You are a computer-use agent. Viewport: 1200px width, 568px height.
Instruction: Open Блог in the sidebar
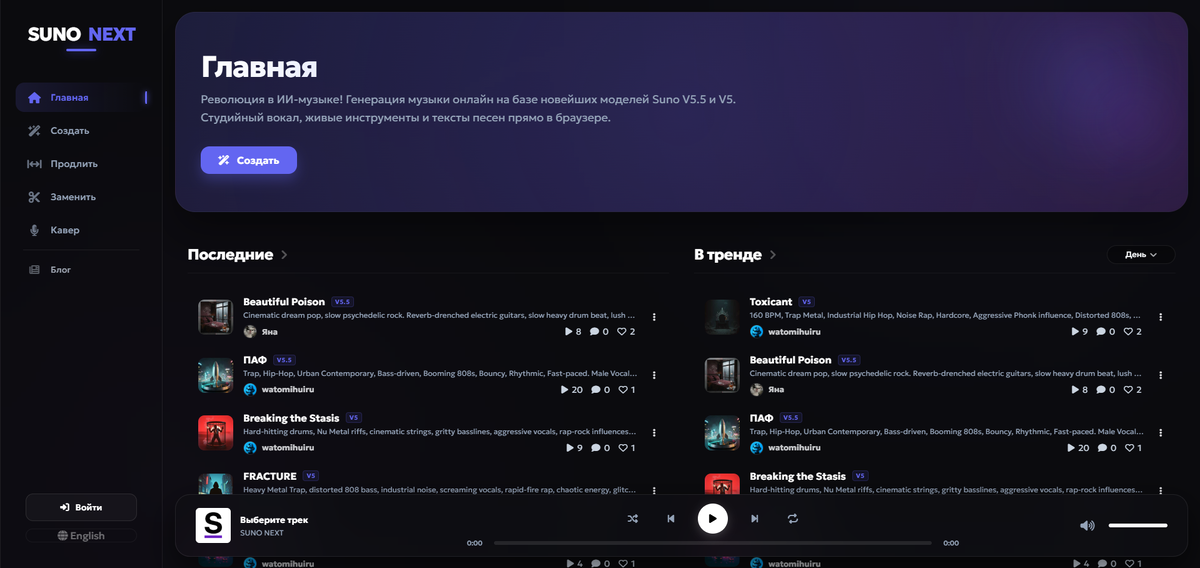(x=81, y=269)
